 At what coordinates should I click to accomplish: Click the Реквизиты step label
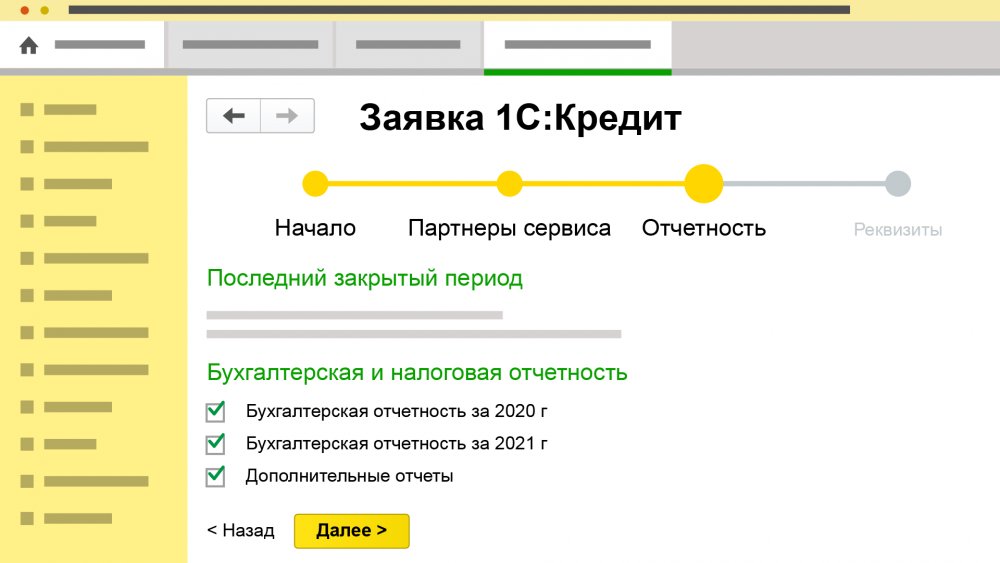[x=897, y=230]
